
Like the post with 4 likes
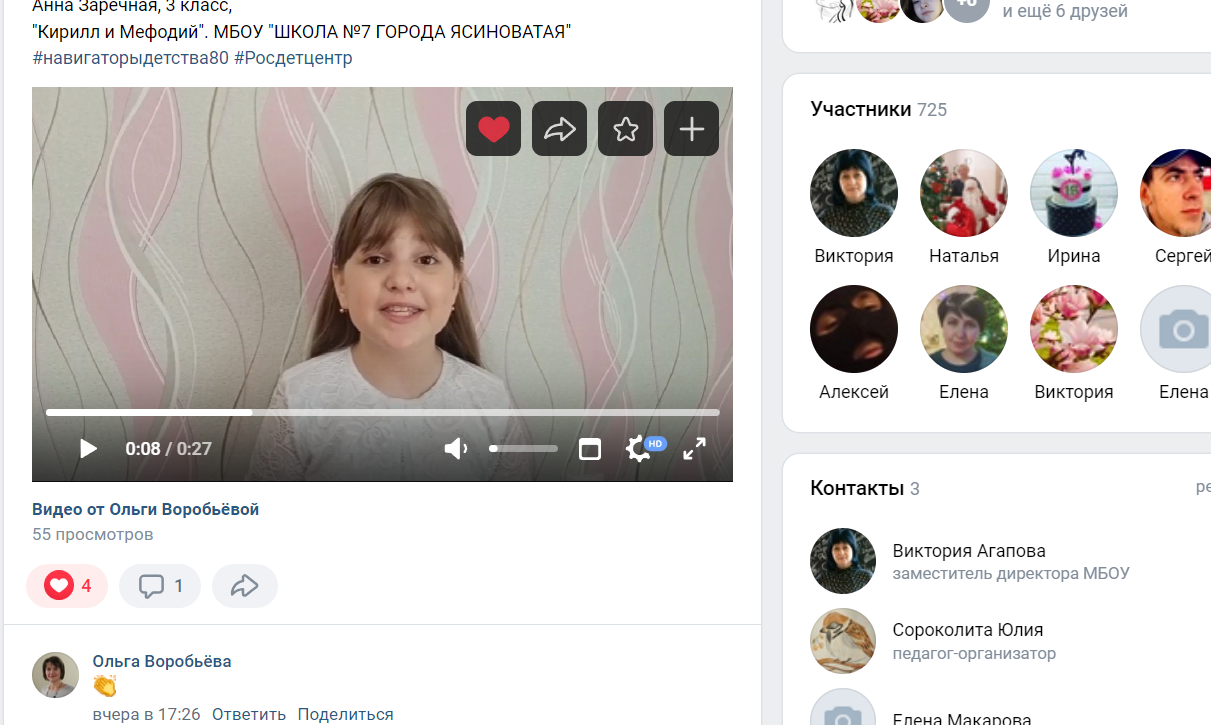67,586
